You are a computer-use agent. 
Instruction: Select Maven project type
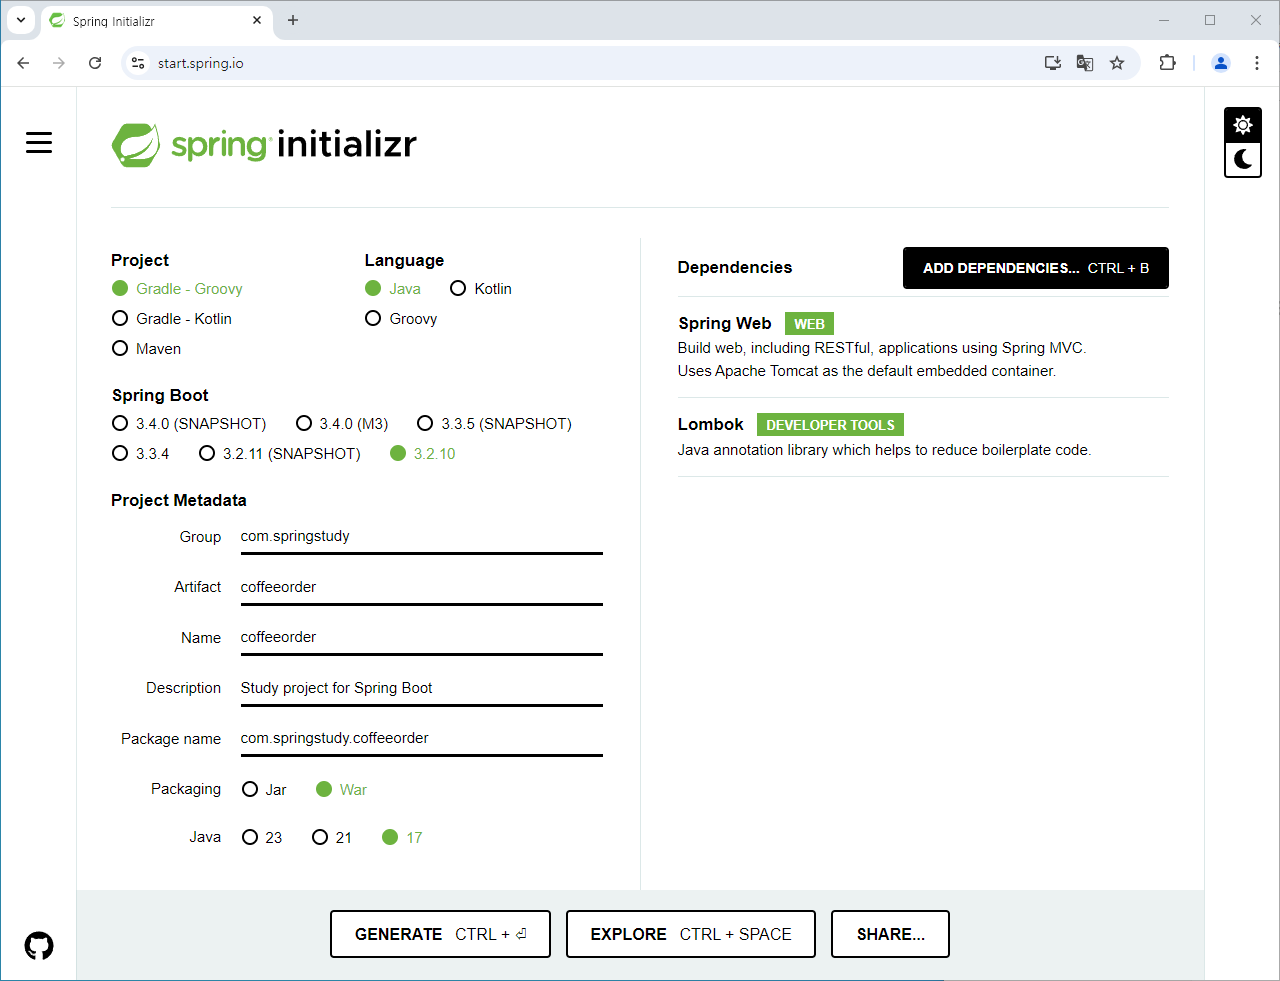point(146,349)
